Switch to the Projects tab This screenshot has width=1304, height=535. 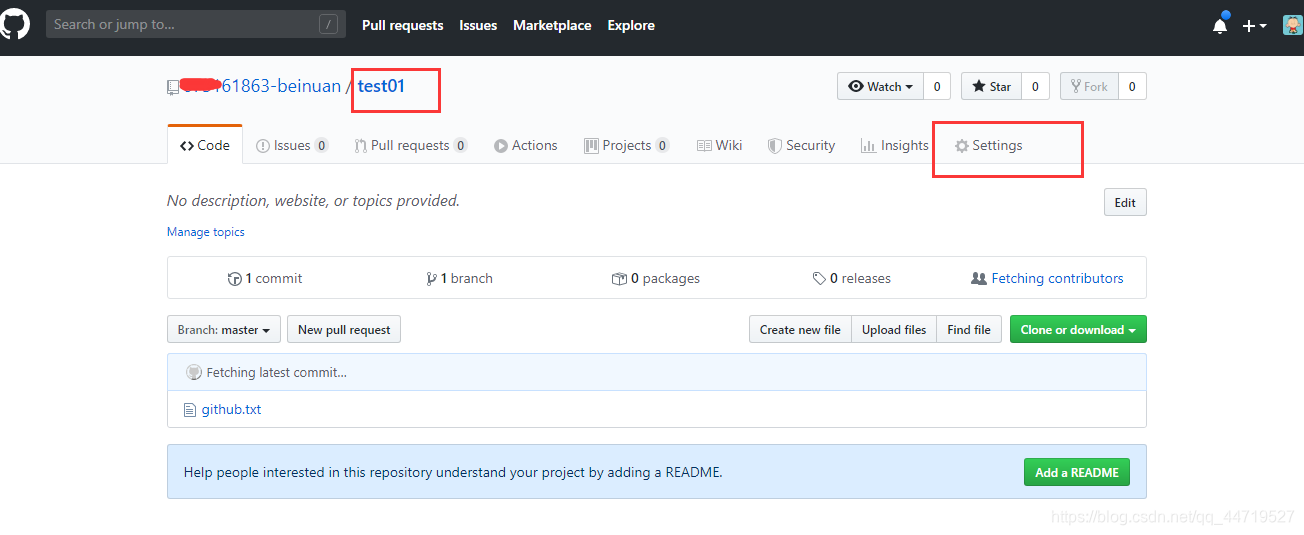click(x=627, y=145)
